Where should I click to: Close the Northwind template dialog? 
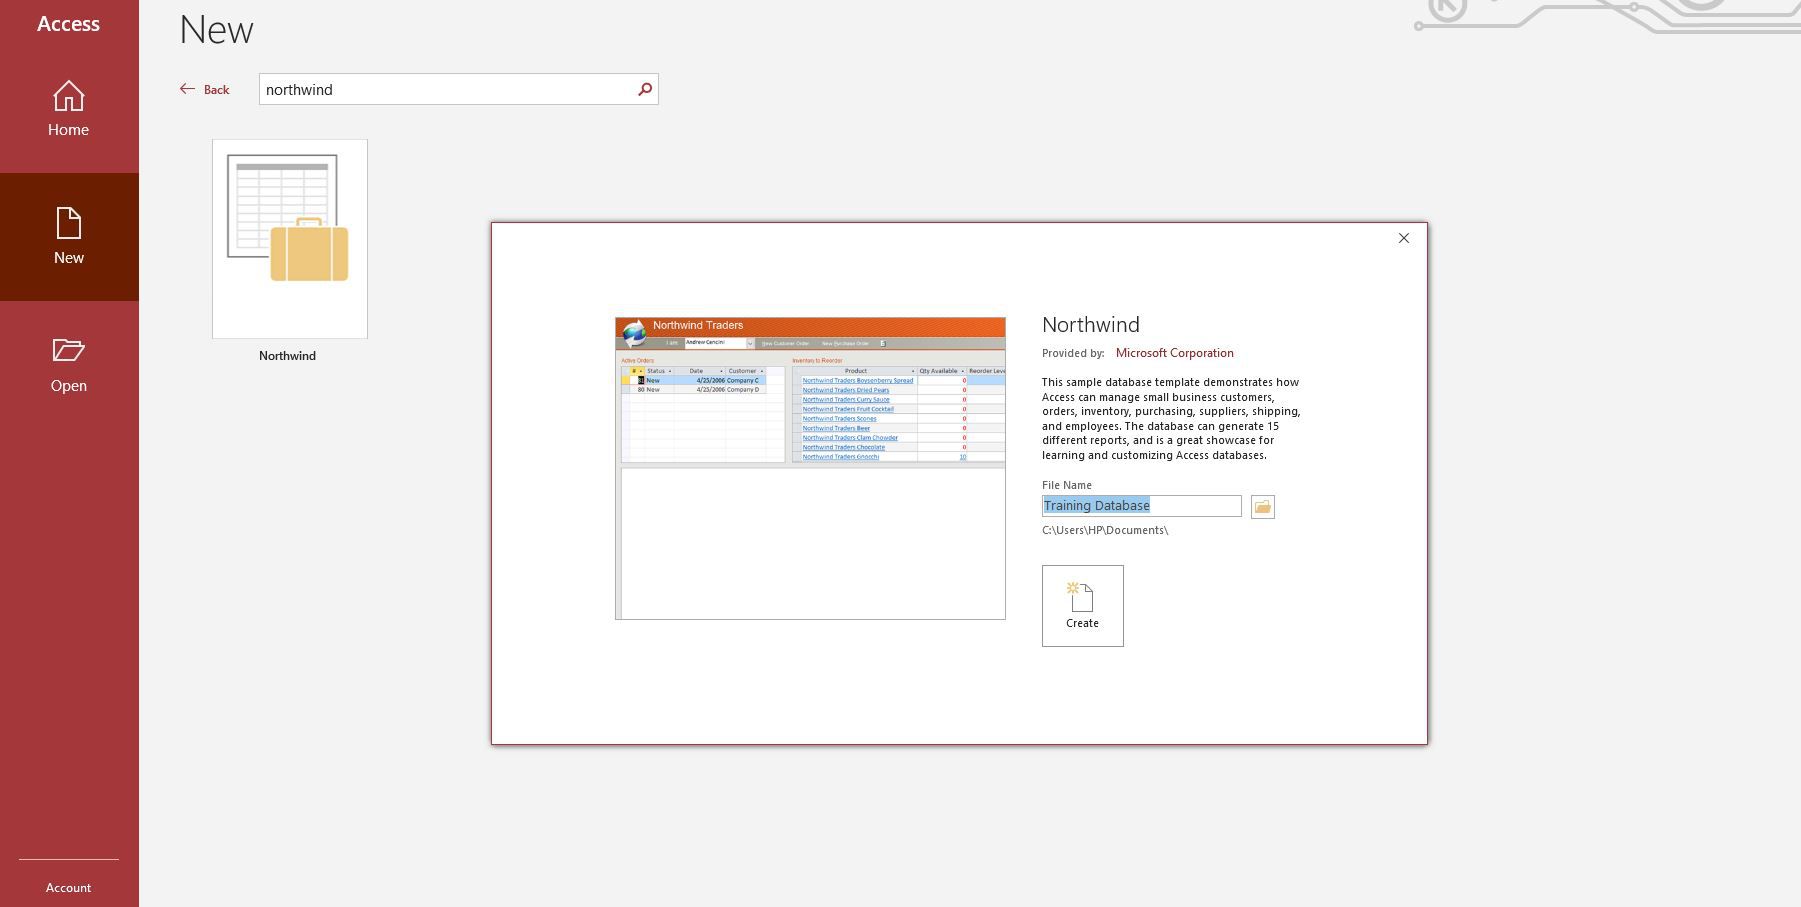tap(1404, 238)
